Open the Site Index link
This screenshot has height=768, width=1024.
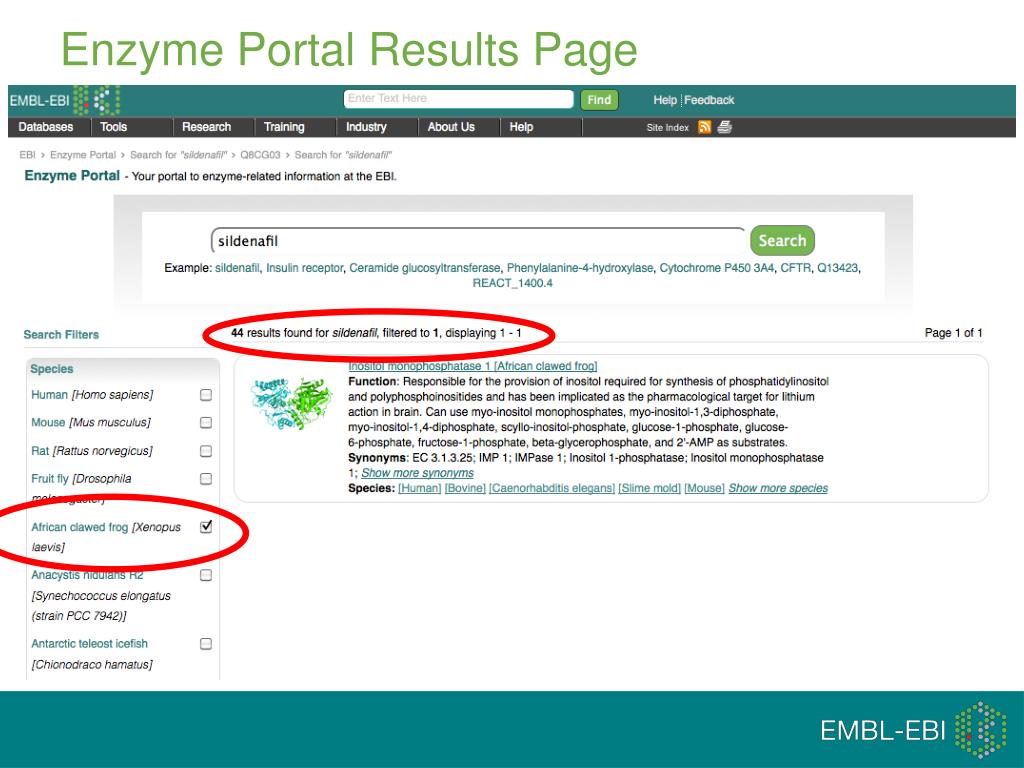pyautogui.click(x=667, y=128)
